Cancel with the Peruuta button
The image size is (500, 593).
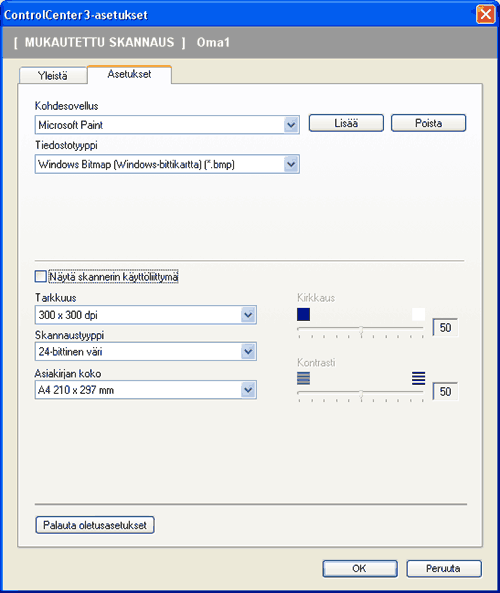[x=444, y=568]
